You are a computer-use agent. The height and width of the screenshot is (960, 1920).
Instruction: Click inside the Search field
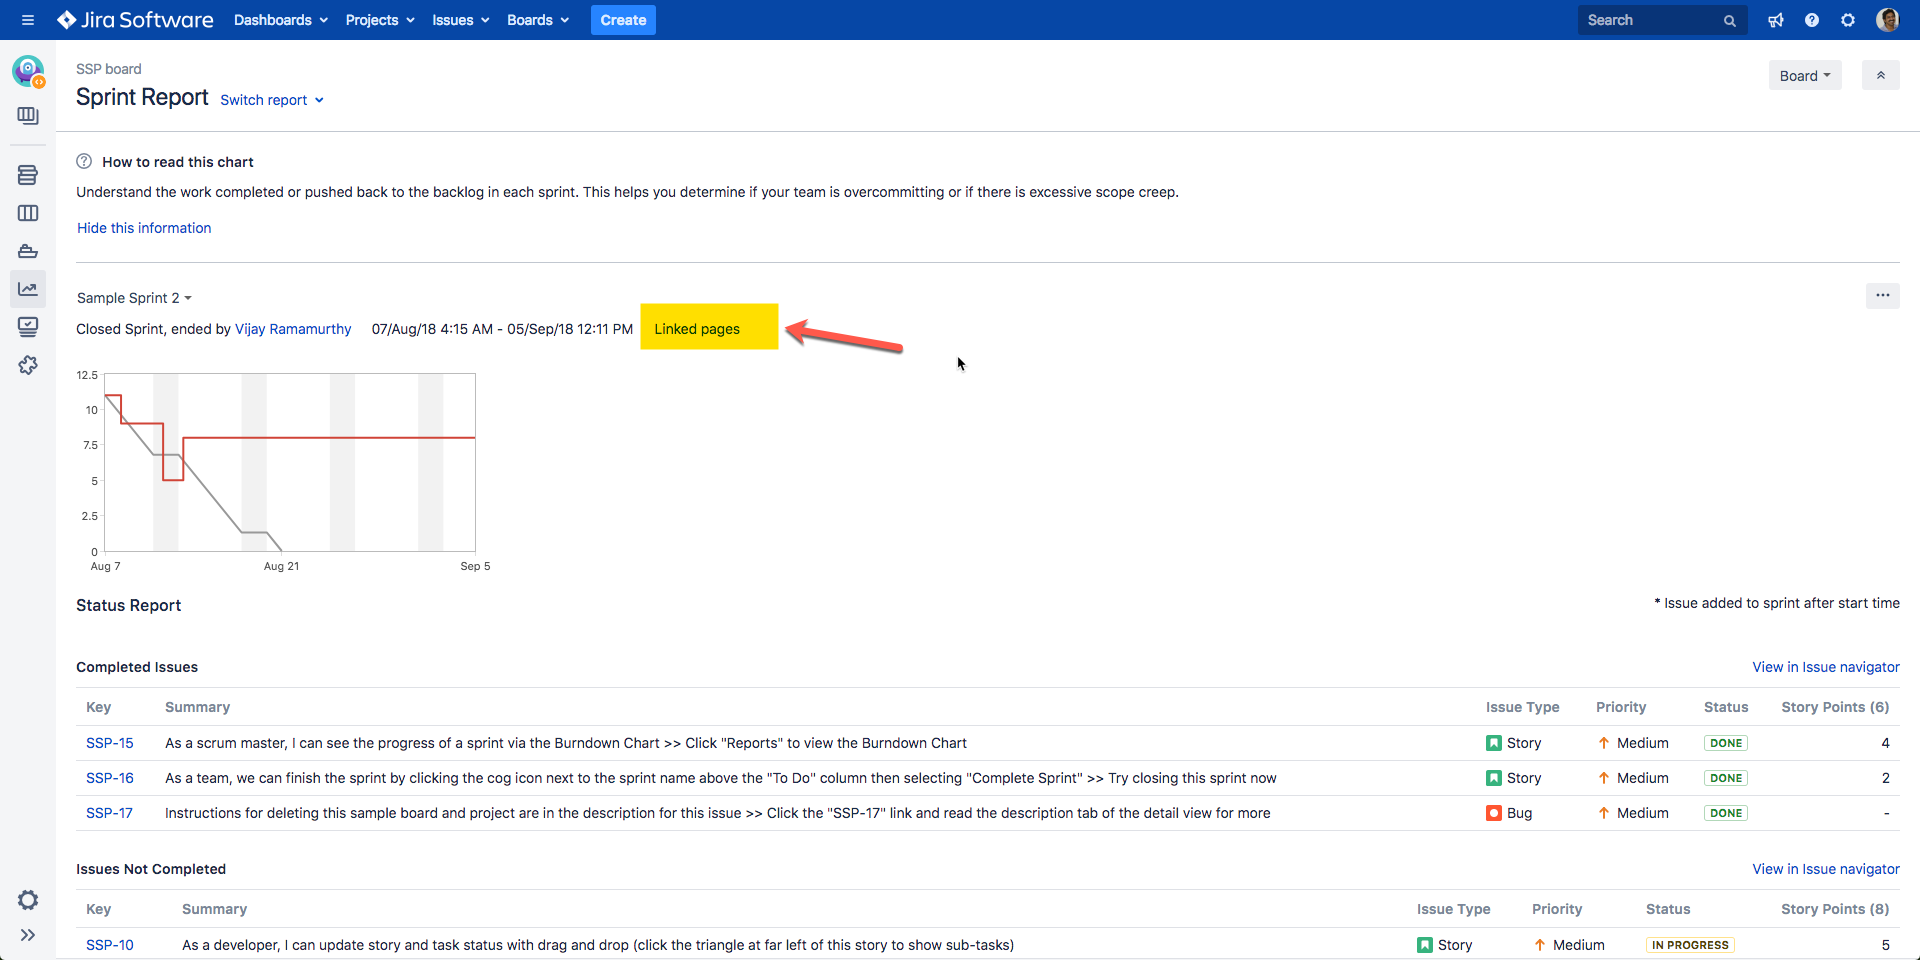(1655, 20)
